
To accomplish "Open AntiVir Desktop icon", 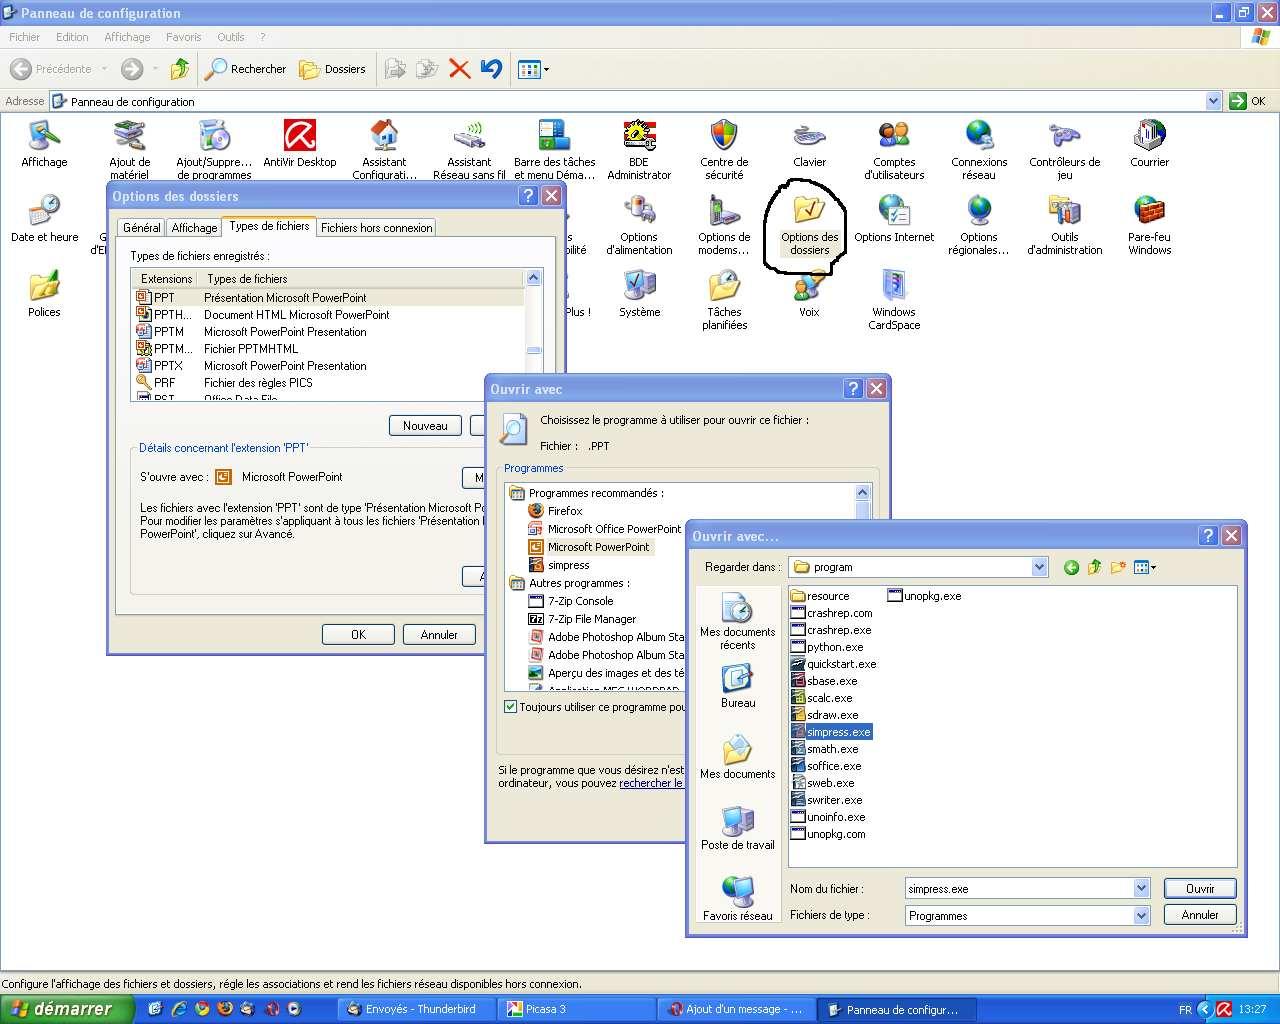I will (299, 144).
